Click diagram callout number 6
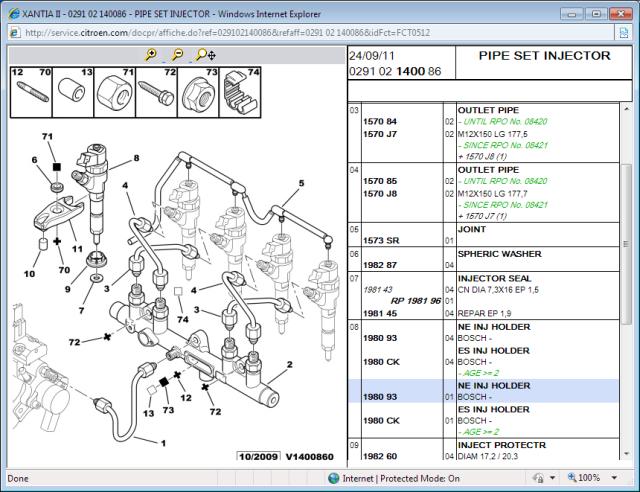Viewport: 640px width, 492px height. coord(34,160)
